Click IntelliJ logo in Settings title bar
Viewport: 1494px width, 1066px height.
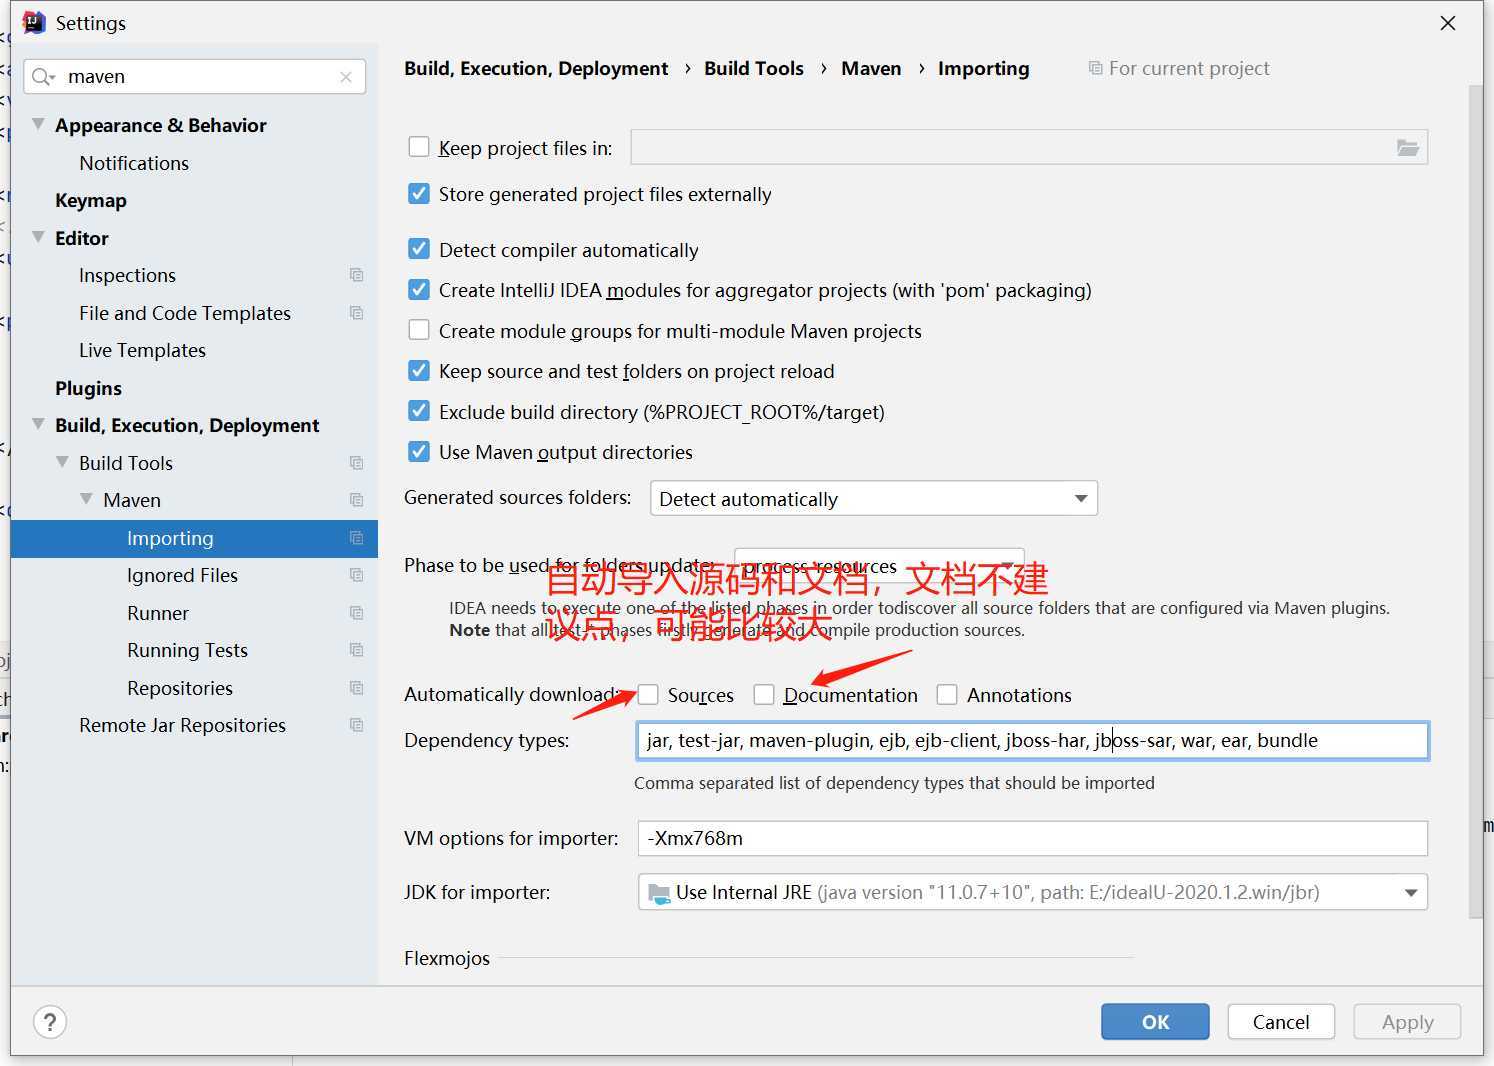(34, 22)
